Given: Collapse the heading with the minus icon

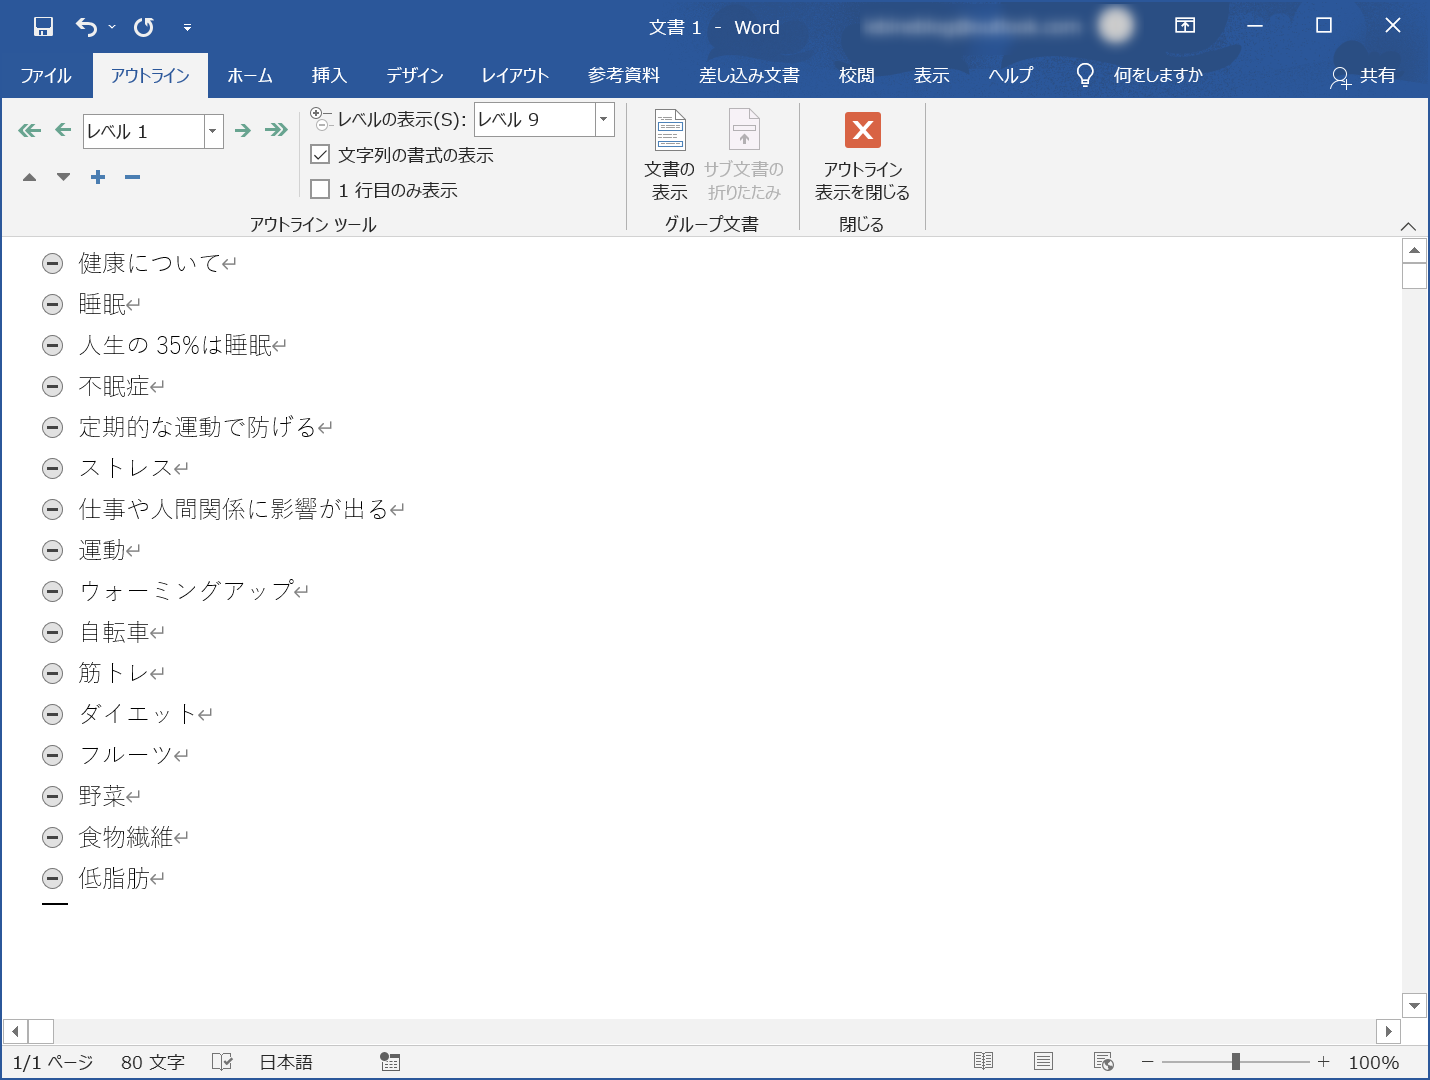Looking at the screenshot, I should (x=132, y=177).
